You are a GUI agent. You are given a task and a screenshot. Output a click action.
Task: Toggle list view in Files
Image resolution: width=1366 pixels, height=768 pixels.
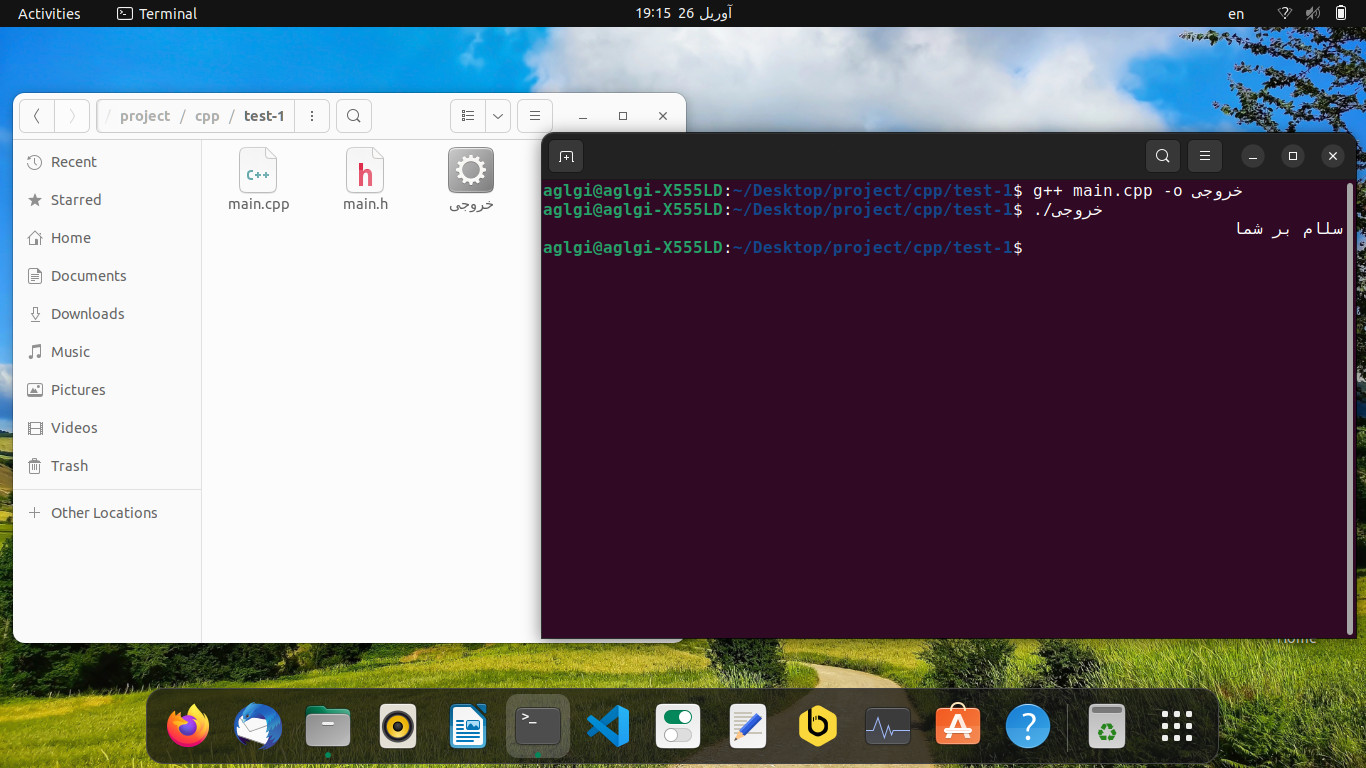468,116
